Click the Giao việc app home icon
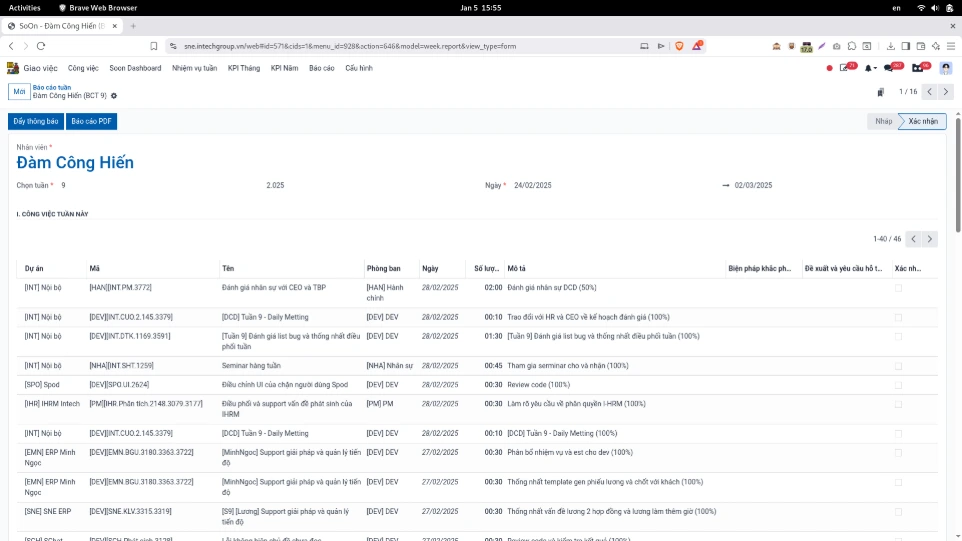The image size is (962, 541). pyautogui.click(x=13, y=68)
